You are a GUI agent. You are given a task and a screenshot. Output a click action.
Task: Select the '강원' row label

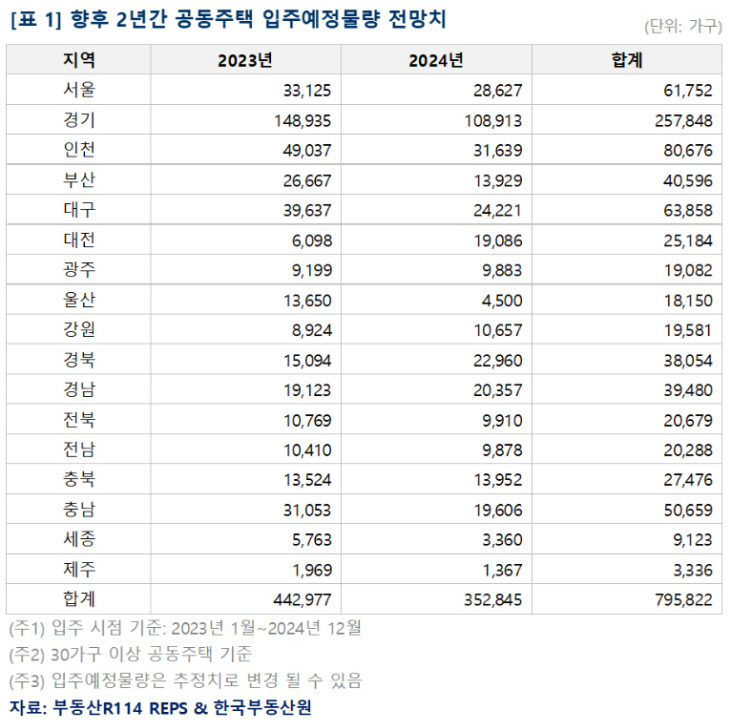79,330
